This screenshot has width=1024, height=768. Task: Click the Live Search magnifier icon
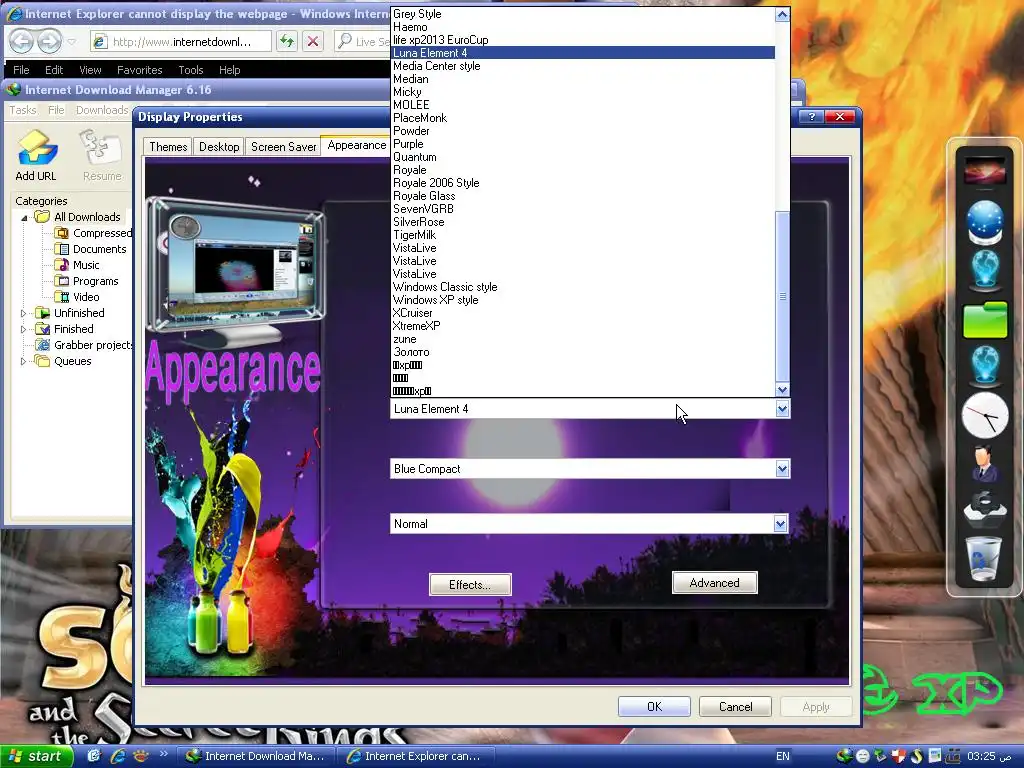pos(345,41)
